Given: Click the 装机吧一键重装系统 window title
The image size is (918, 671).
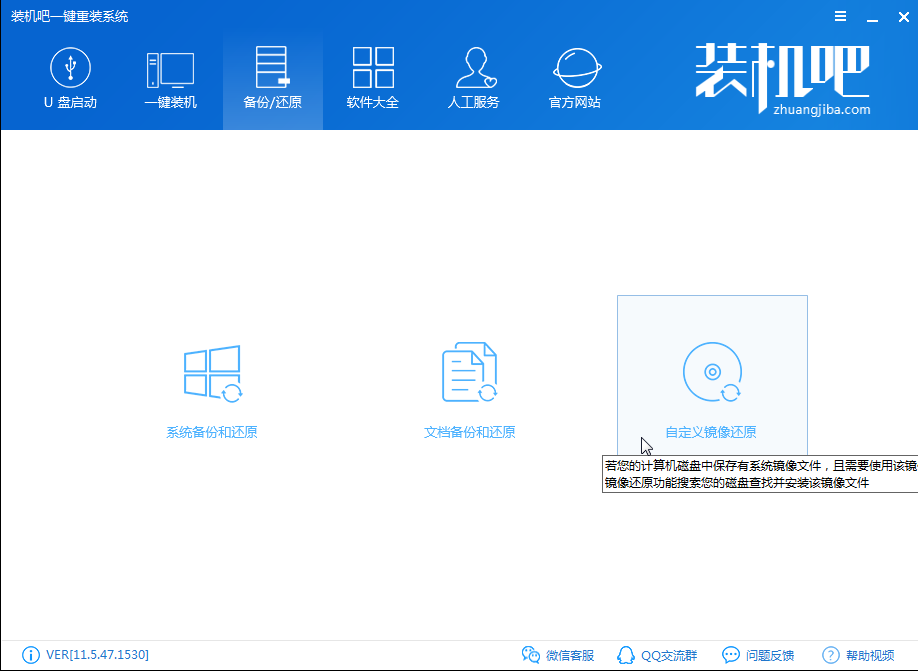Looking at the screenshot, I should [x=69, y=16].
